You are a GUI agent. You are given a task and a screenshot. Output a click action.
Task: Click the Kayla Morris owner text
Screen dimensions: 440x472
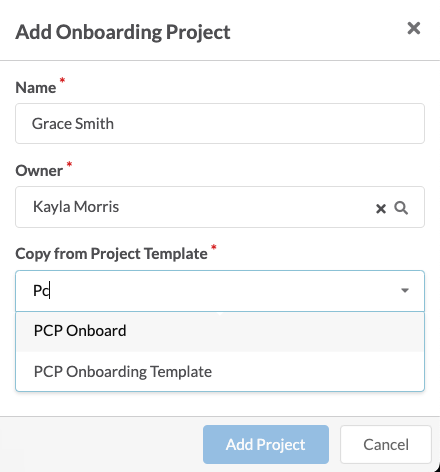coord(76,207)
